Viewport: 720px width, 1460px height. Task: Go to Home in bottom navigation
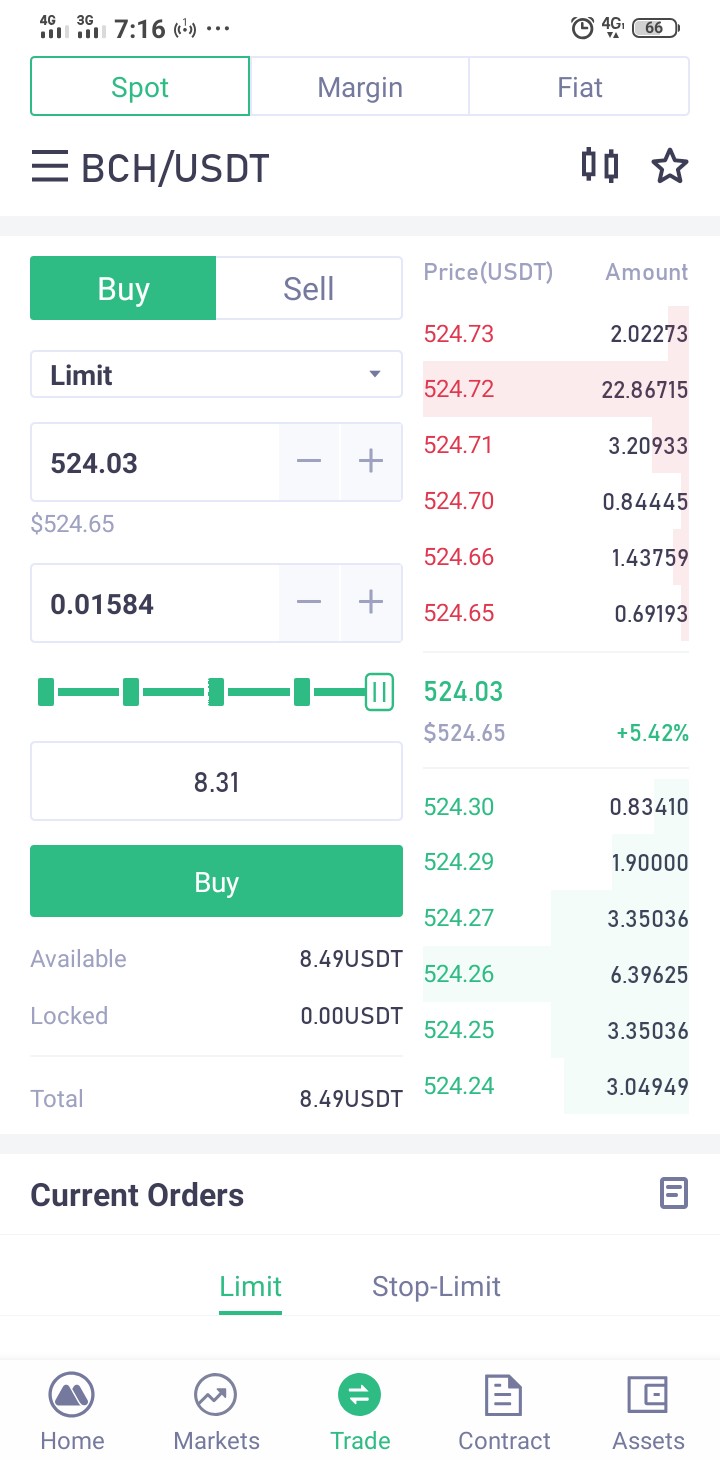pyautogui.click(x=72, y=1412)
